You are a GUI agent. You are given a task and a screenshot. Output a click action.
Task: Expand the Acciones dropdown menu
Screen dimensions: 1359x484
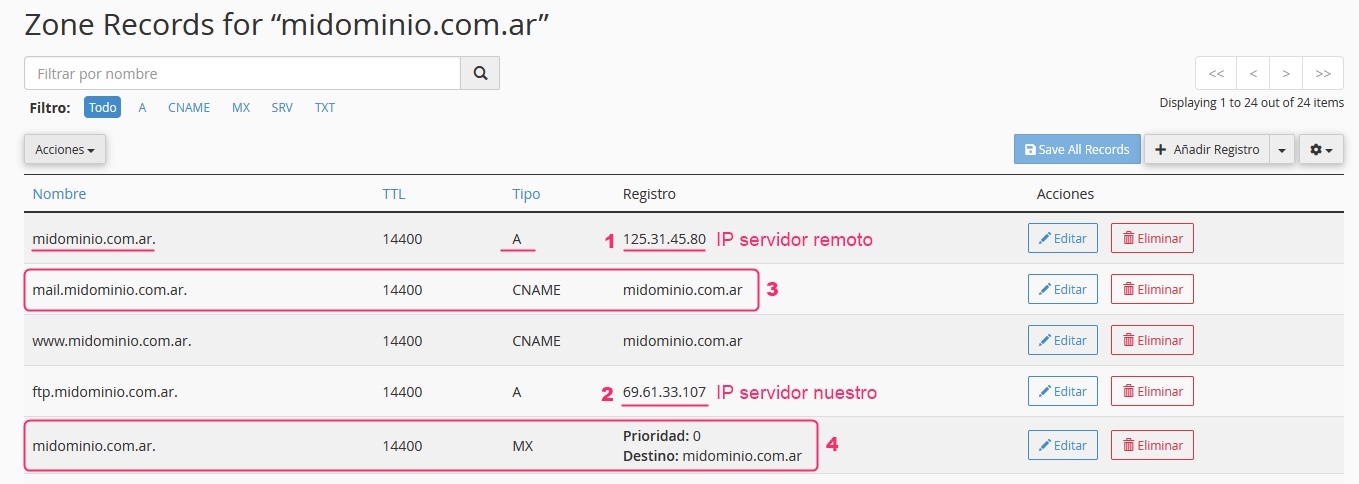click(x=65, y=149)
